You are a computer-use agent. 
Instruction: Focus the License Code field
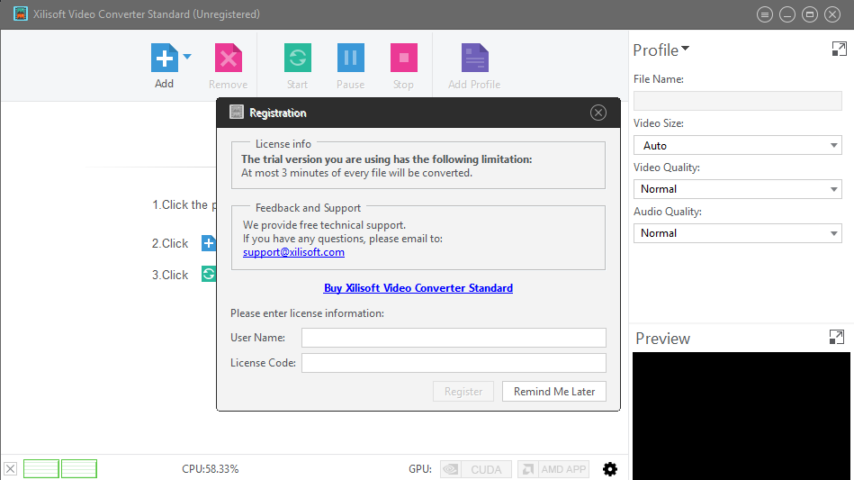pos(454,363)
